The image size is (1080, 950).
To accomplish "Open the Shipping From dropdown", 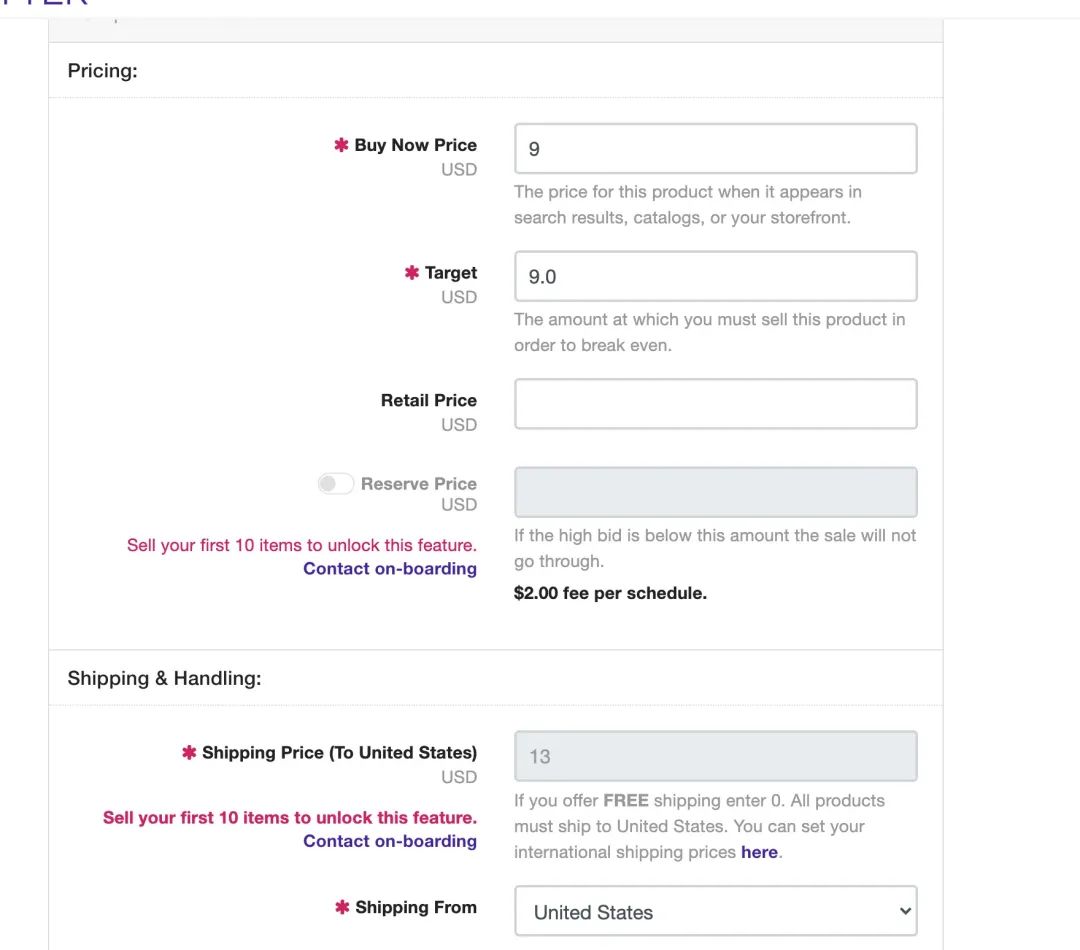I will pyautogui.click(x=715, y=912).
